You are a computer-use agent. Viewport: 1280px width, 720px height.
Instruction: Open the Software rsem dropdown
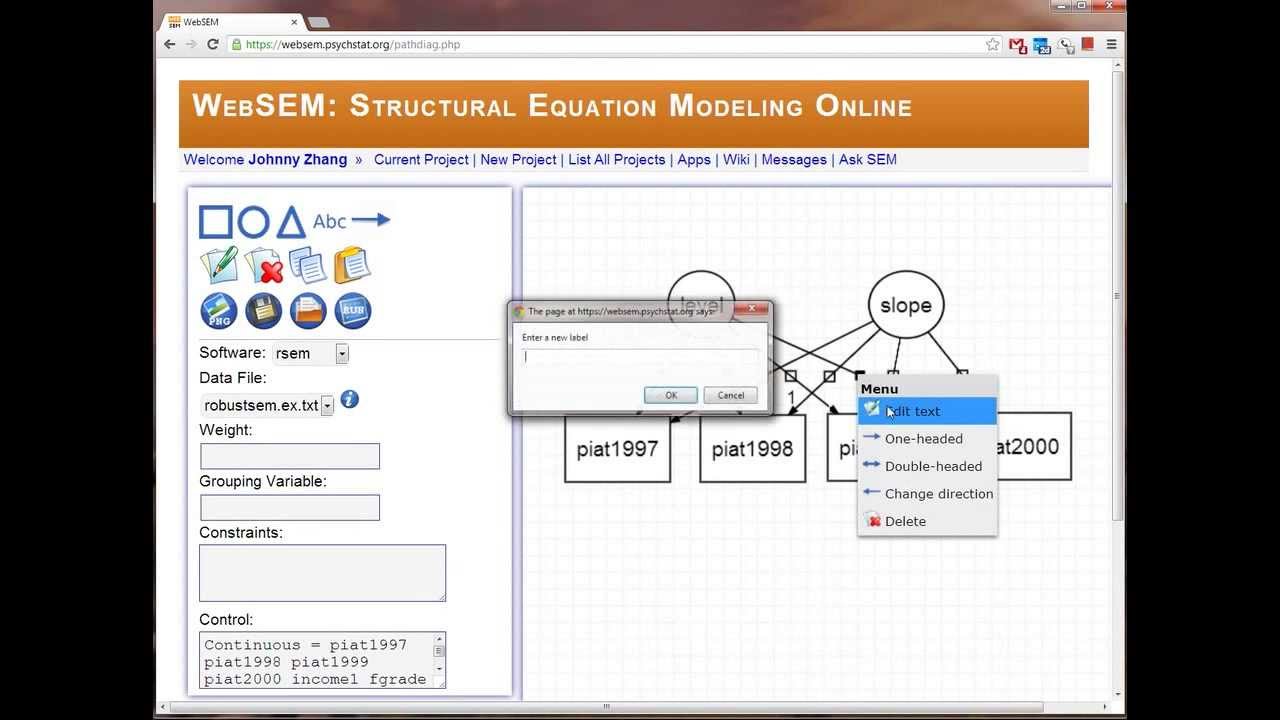(311, 353)
